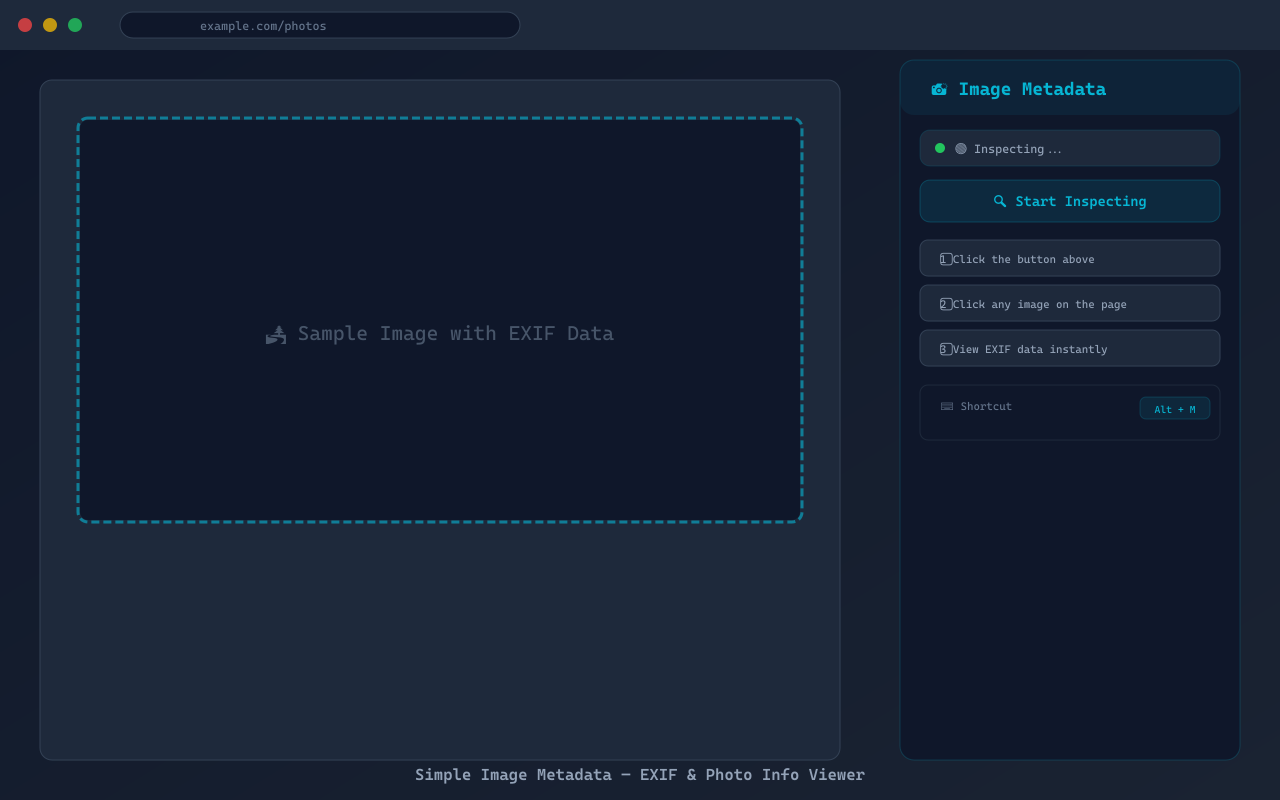The width and height of the screenshot is (1280, 800).
Task: Click the 'Click any image on the page' step
Action: pyautogui.click(x=1069, y=303)
